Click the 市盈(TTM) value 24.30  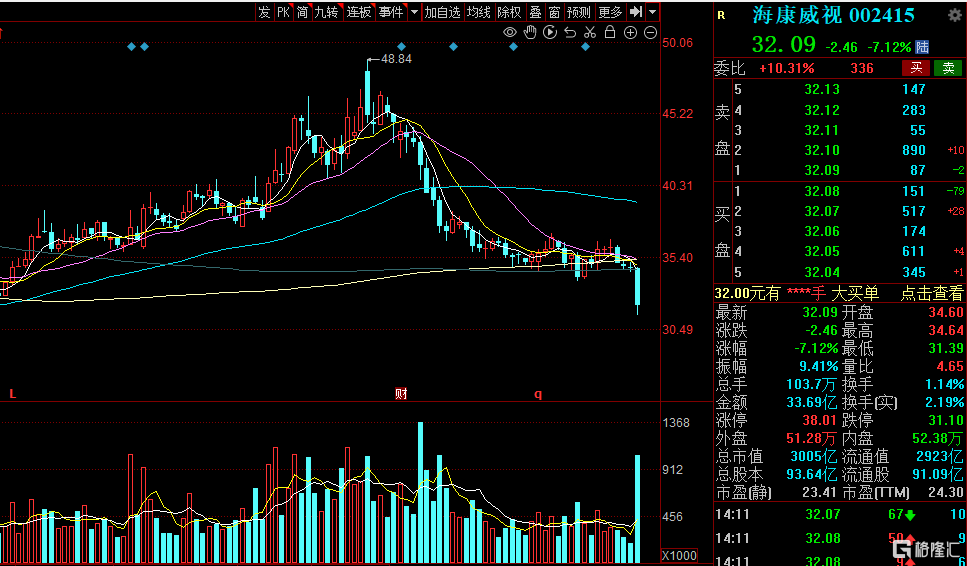click(945, 493)
